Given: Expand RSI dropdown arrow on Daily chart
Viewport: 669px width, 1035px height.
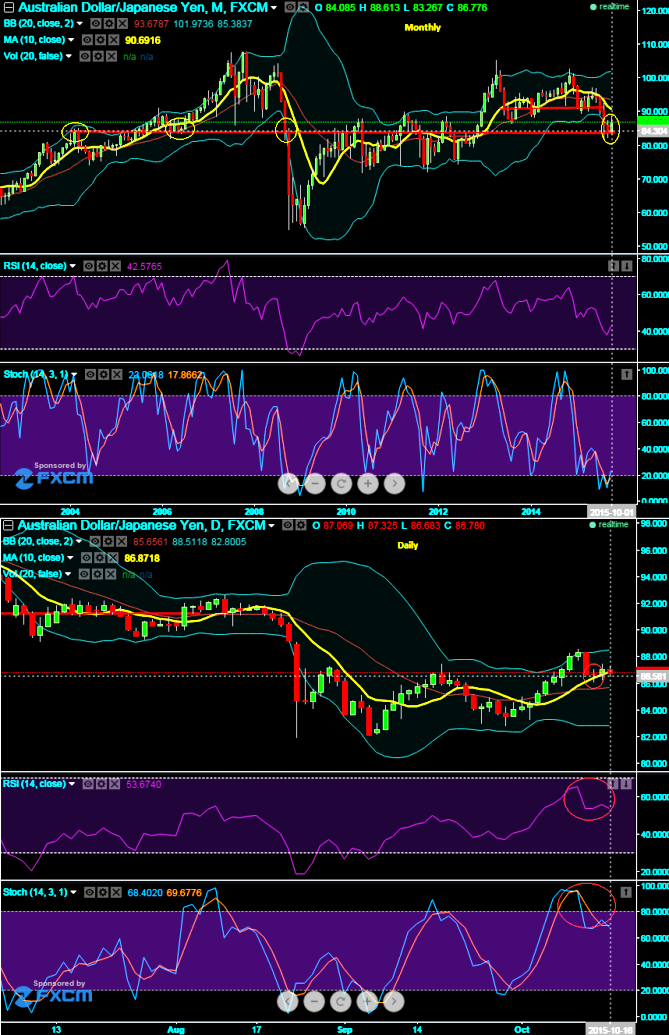Looking at the screenshot, I should coord(73,784).
